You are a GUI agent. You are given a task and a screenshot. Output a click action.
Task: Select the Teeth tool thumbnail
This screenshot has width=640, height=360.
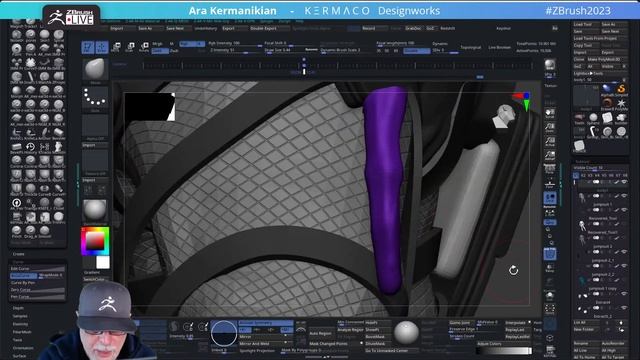tap(579, 118)
